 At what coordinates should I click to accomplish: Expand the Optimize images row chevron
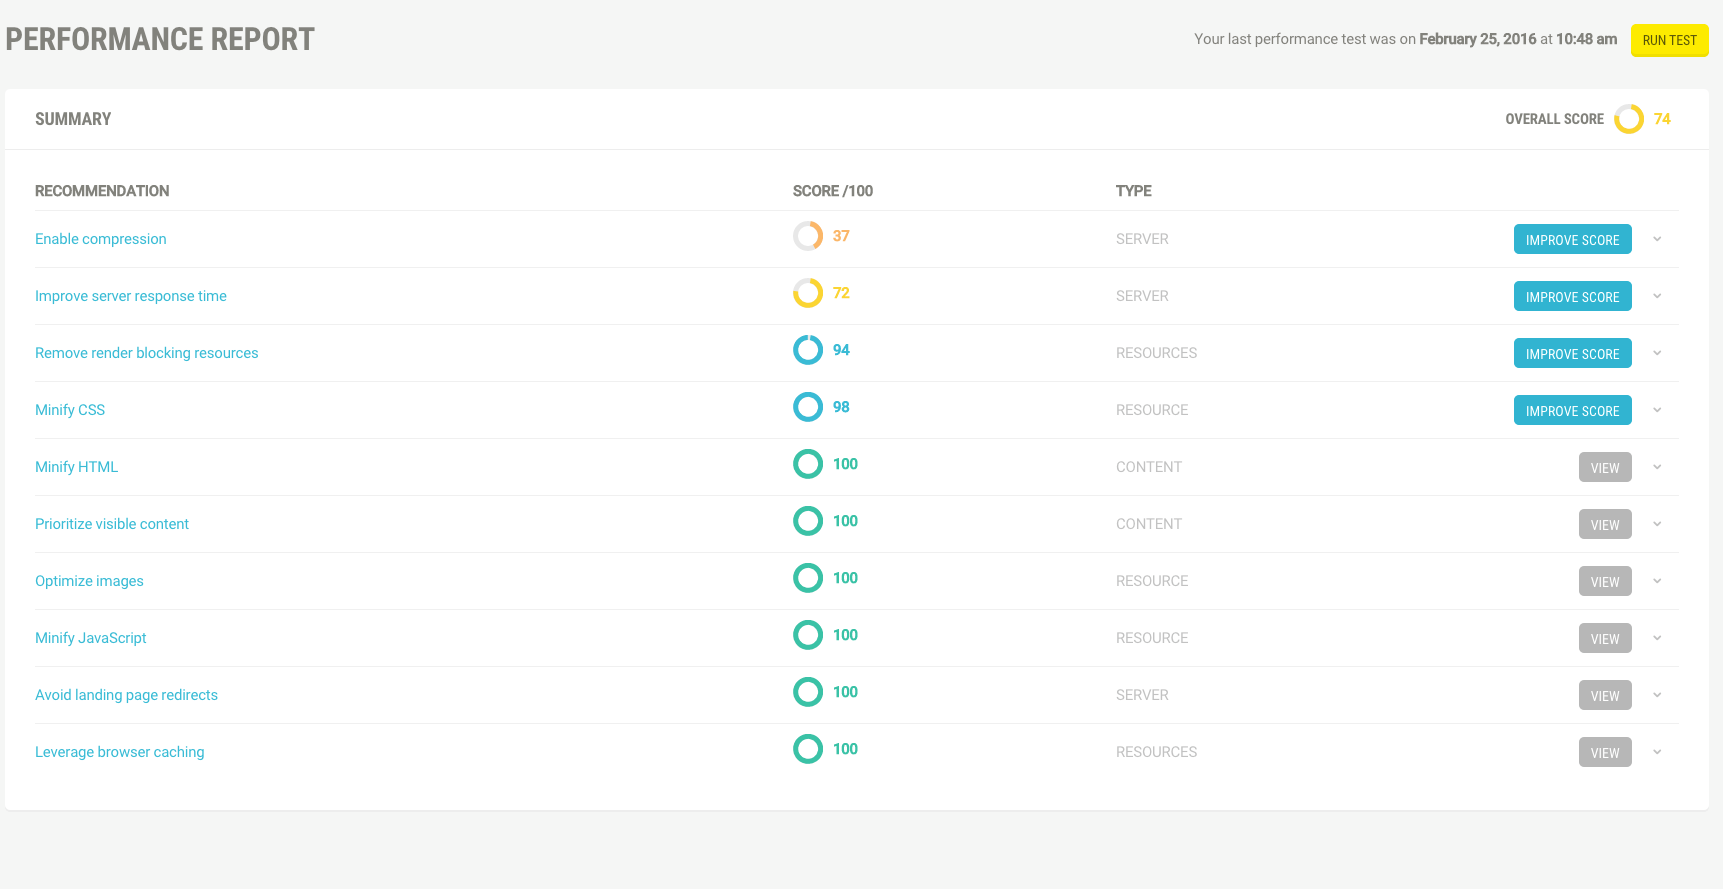point(1657,581)
